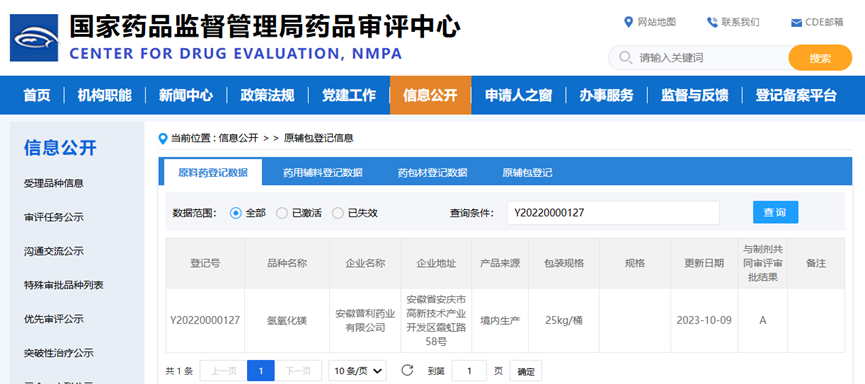The width and height of the screenshot is (865, 384).
Task: Open 突破性治疗公示 in the sidebar
Action: (x=58, y=353)
